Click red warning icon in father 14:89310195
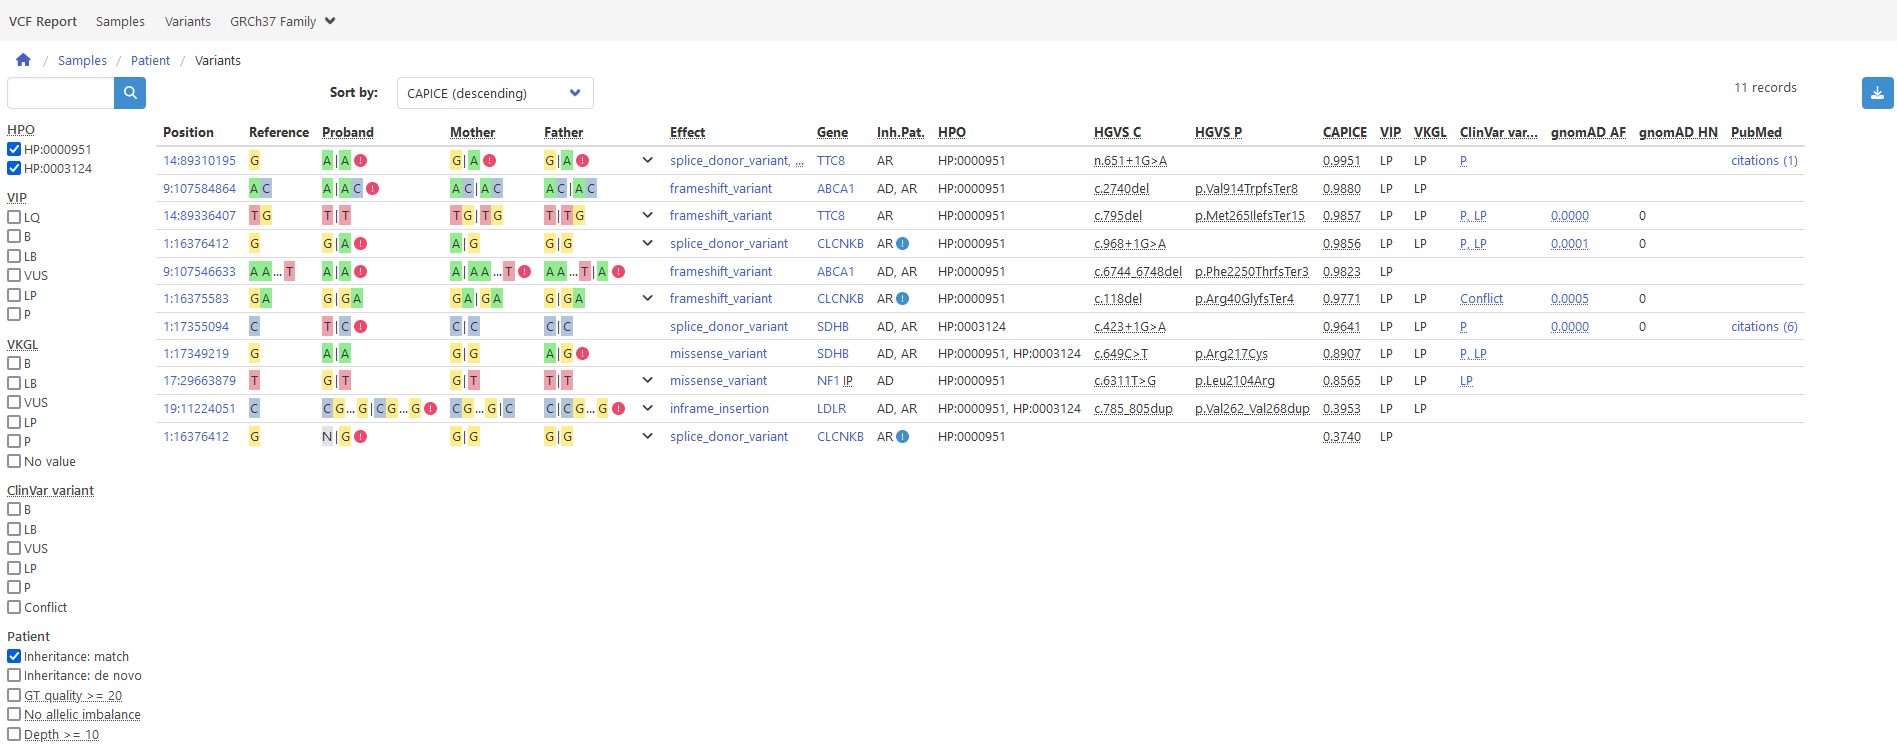 point(583,160)
